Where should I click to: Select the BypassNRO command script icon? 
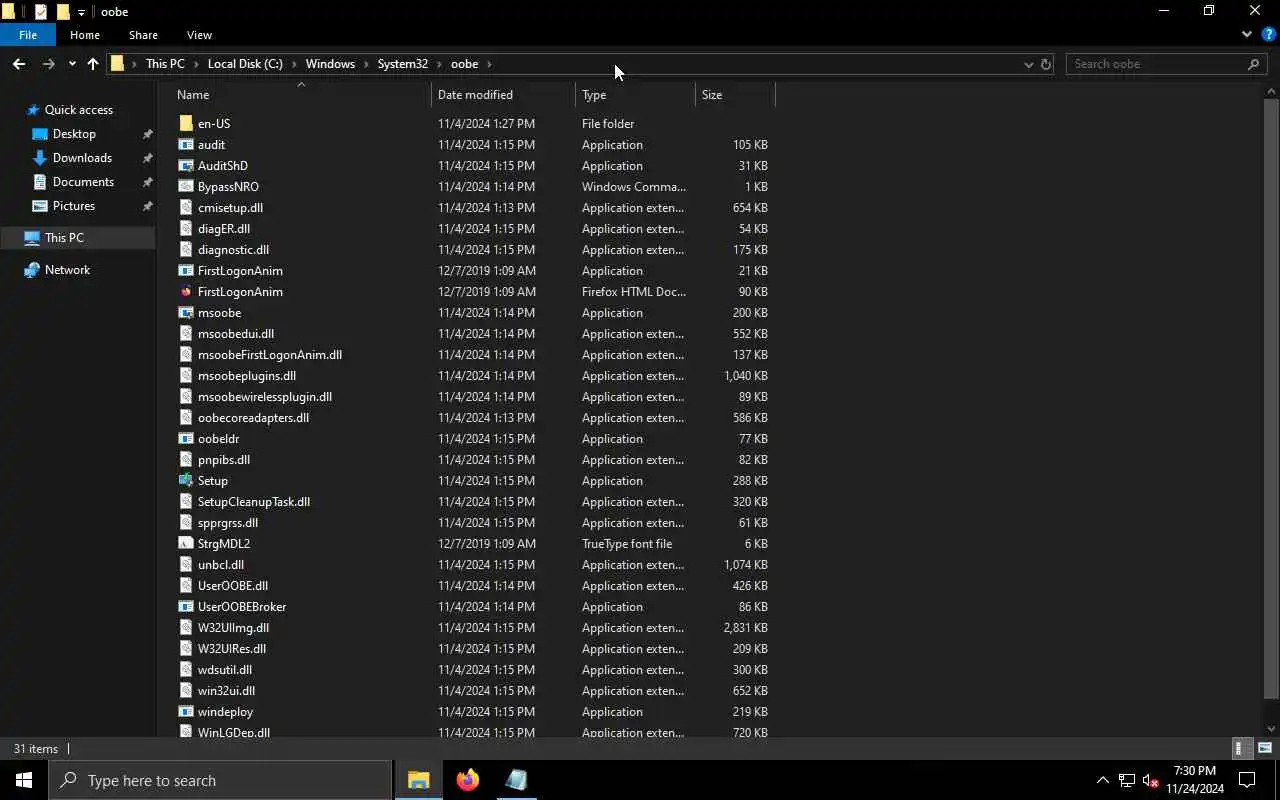pos(186,187)
